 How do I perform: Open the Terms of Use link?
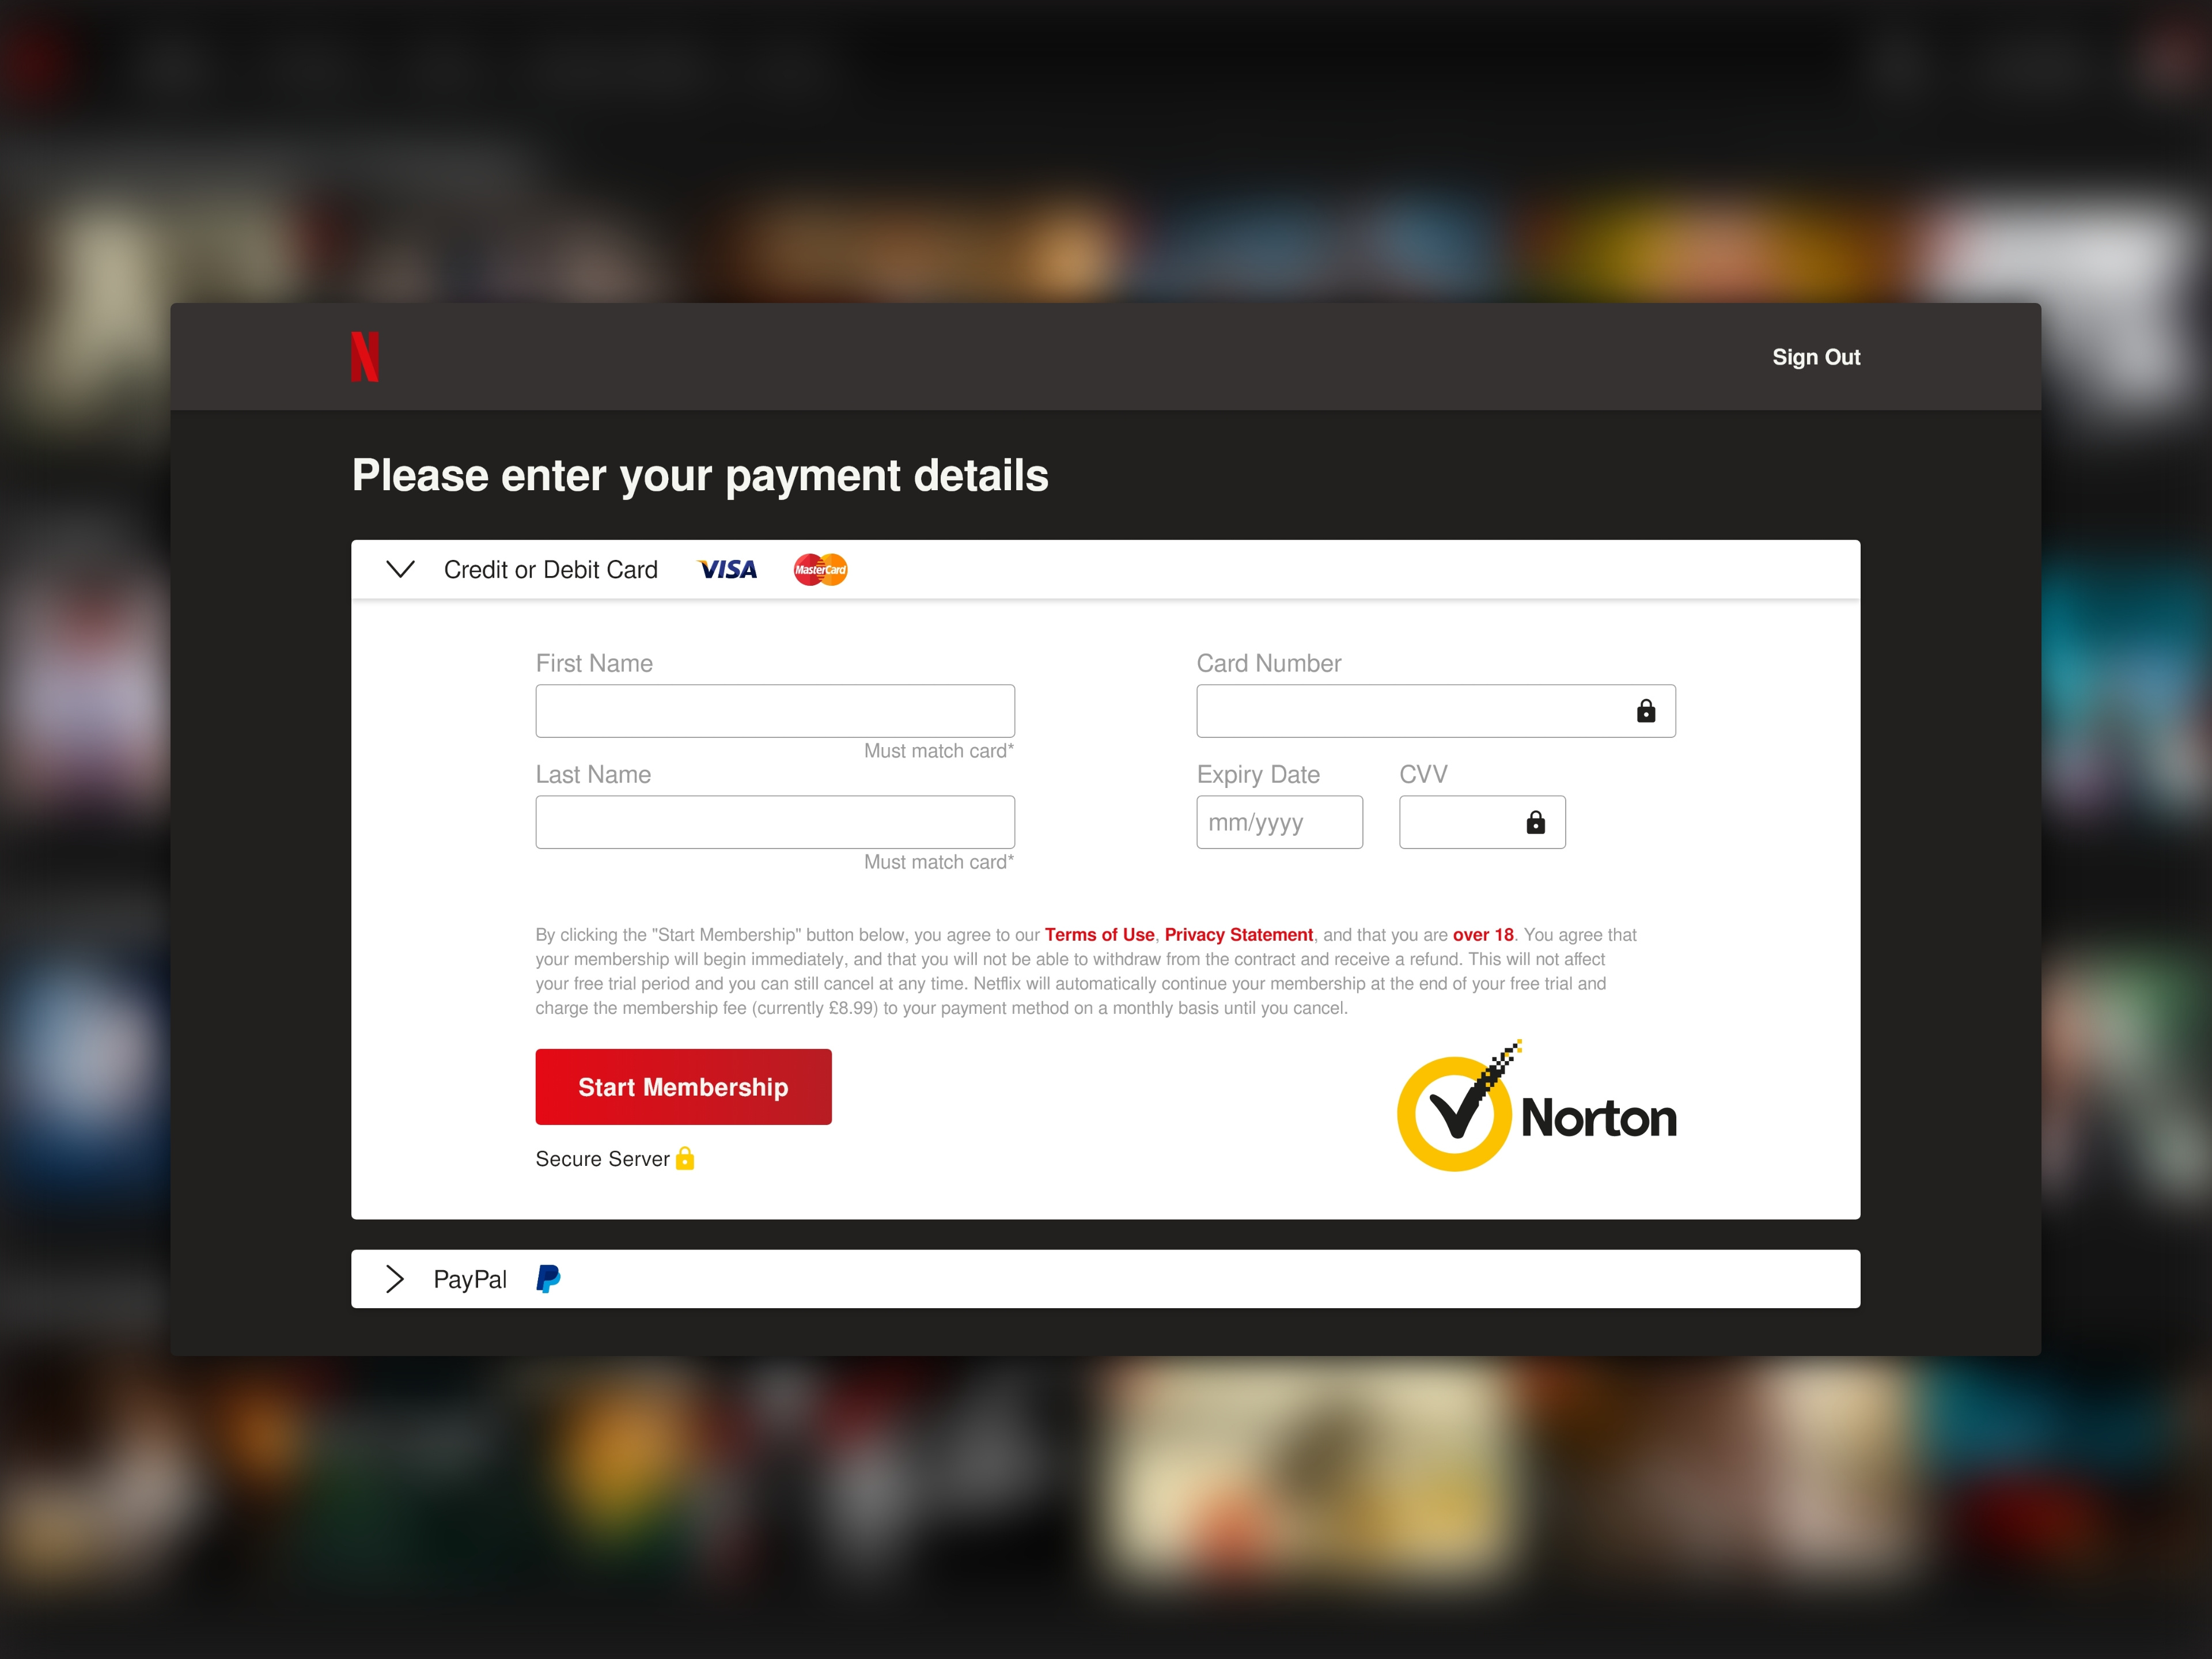(1099, 935)
